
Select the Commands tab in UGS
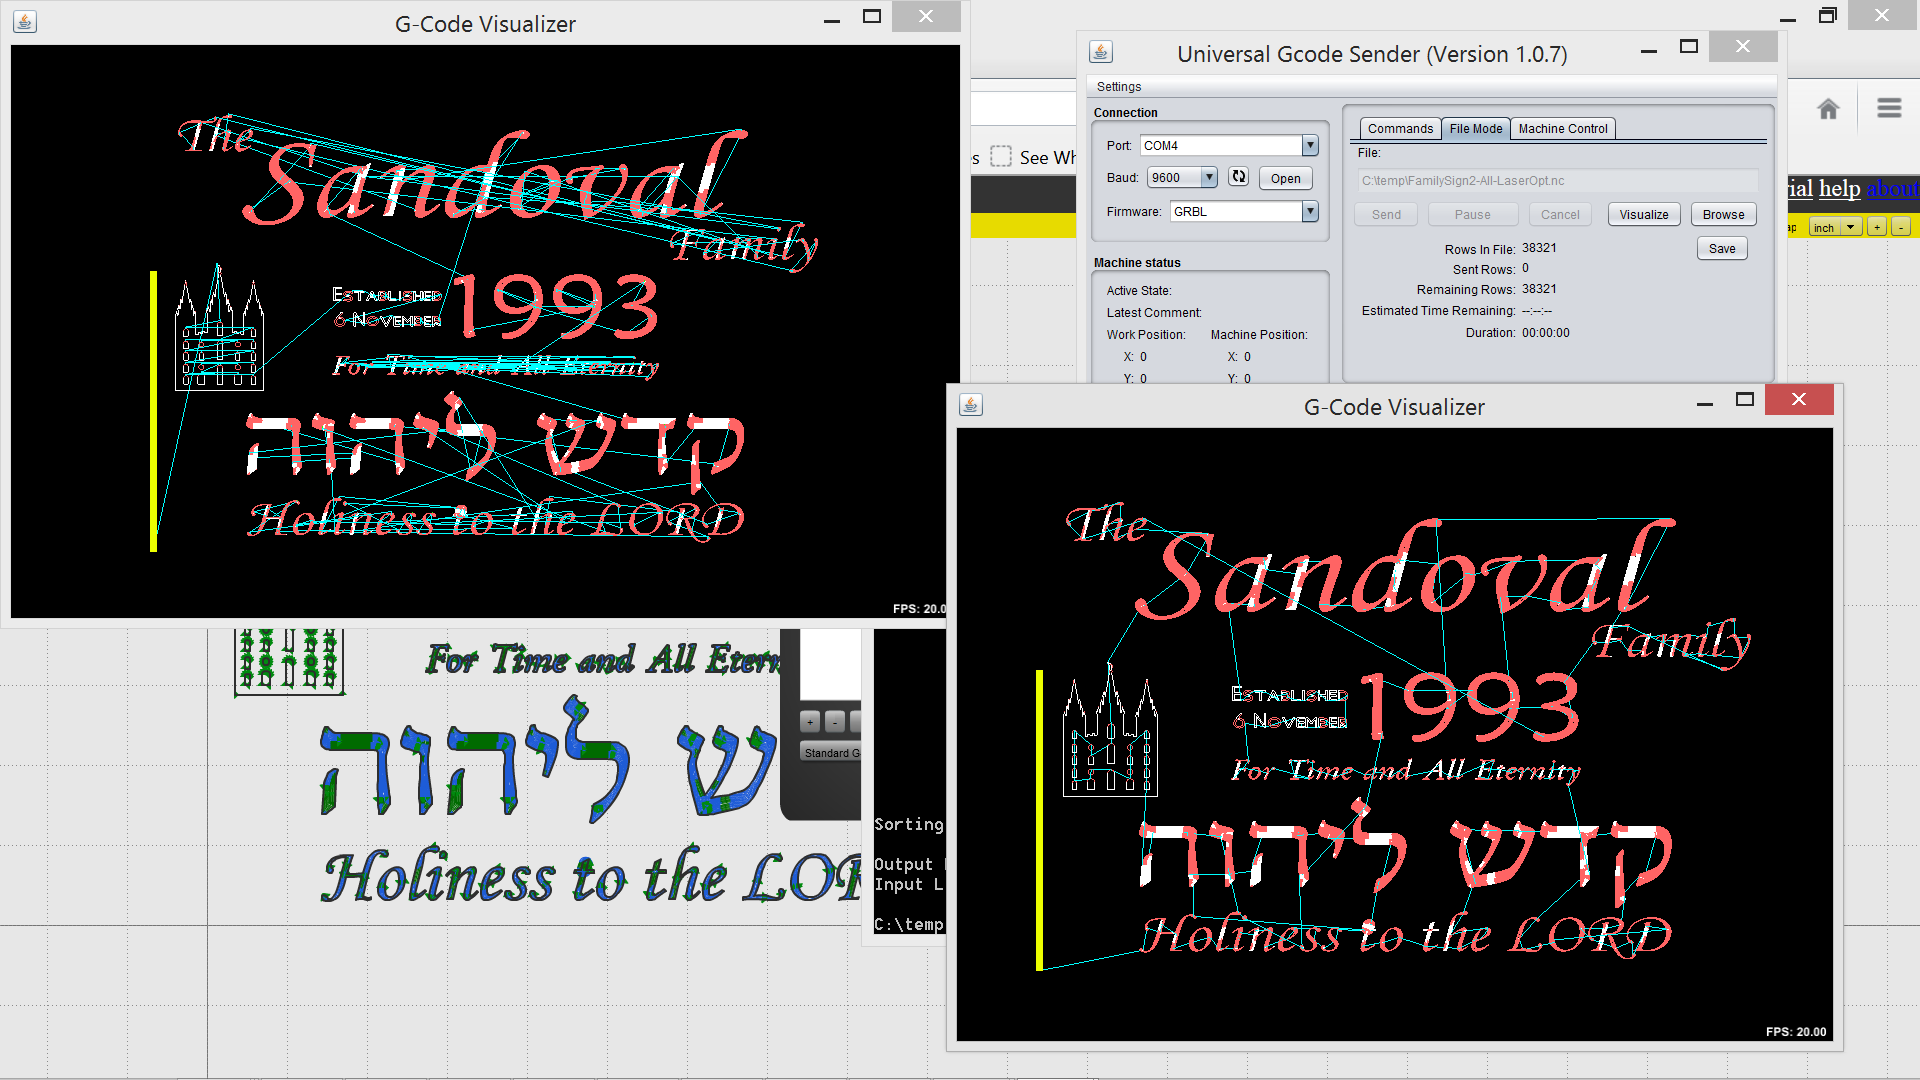tap(1398, 128)
